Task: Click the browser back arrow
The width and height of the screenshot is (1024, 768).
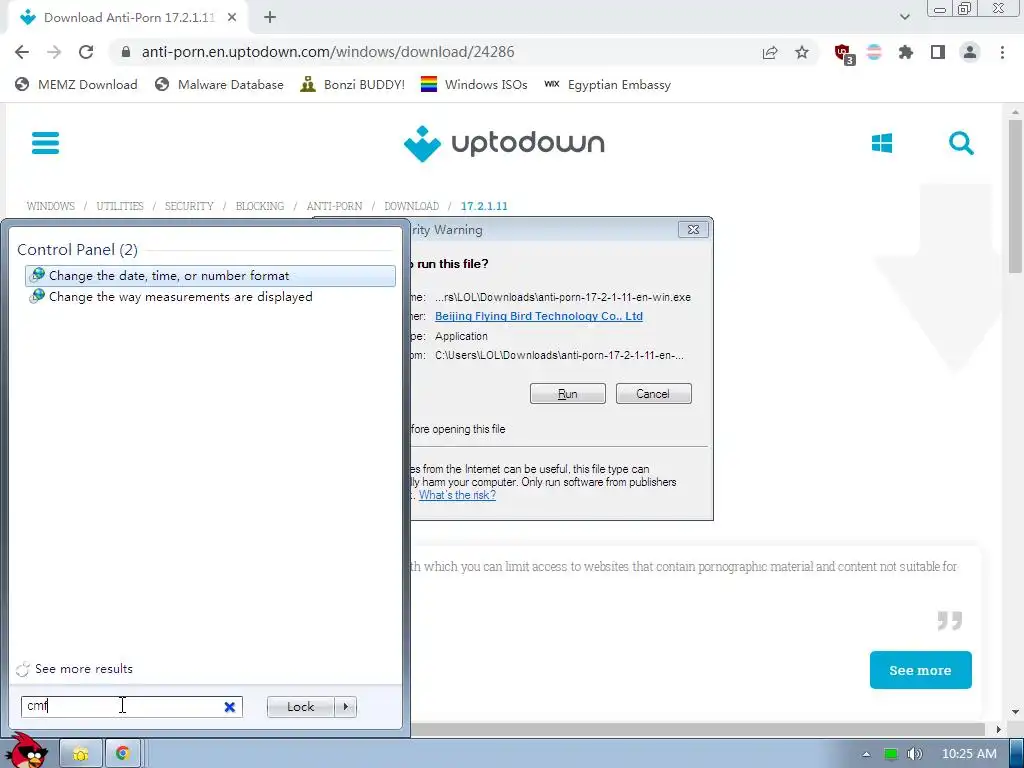Action: tap(22, 52)
